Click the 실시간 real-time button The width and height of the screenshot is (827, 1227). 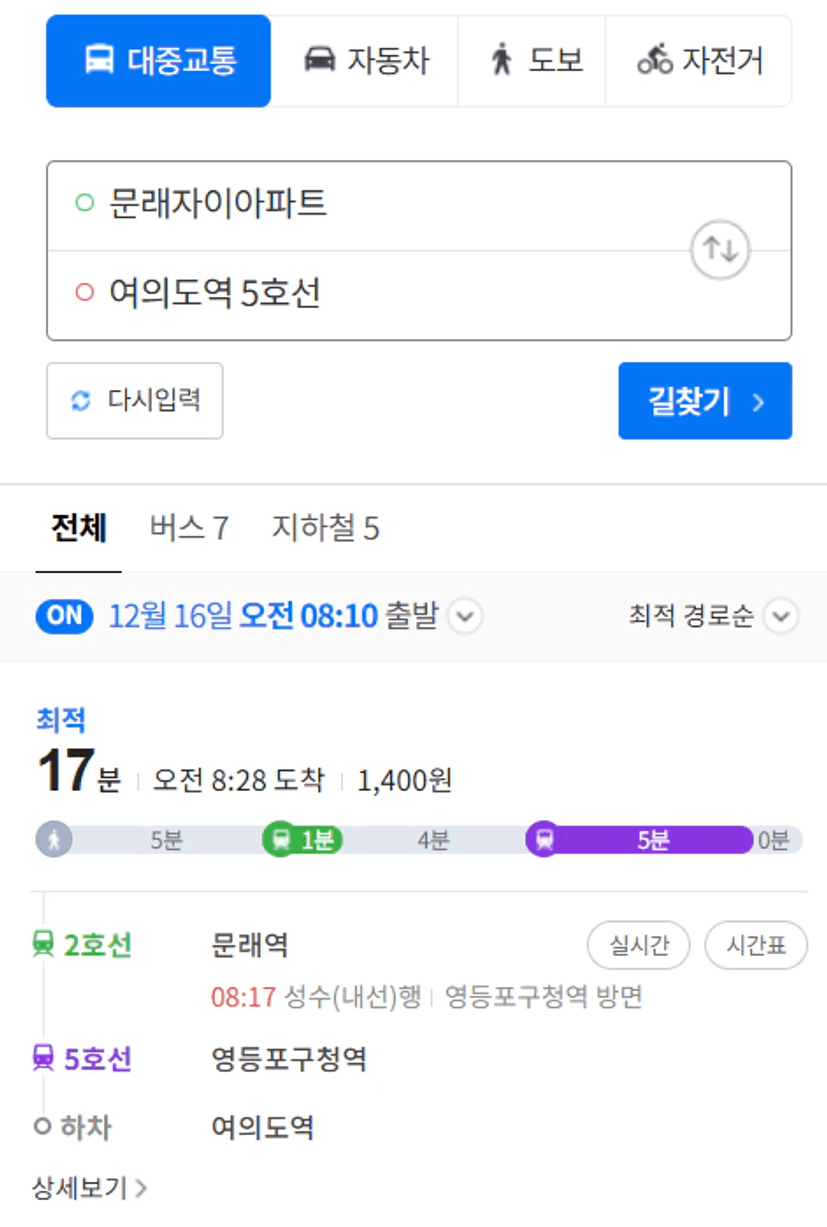pos(638,945)
